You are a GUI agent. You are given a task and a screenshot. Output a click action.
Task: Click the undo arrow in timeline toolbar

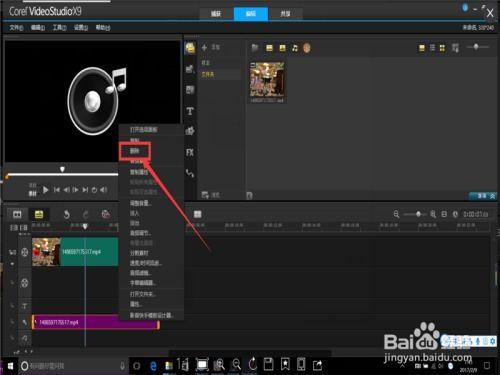pyautogui.click(x=67, y=214)
